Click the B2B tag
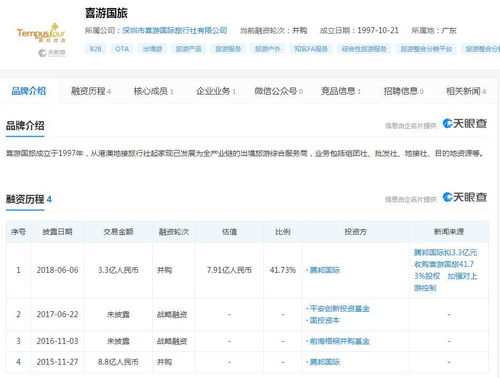 [x=95, y=49]
